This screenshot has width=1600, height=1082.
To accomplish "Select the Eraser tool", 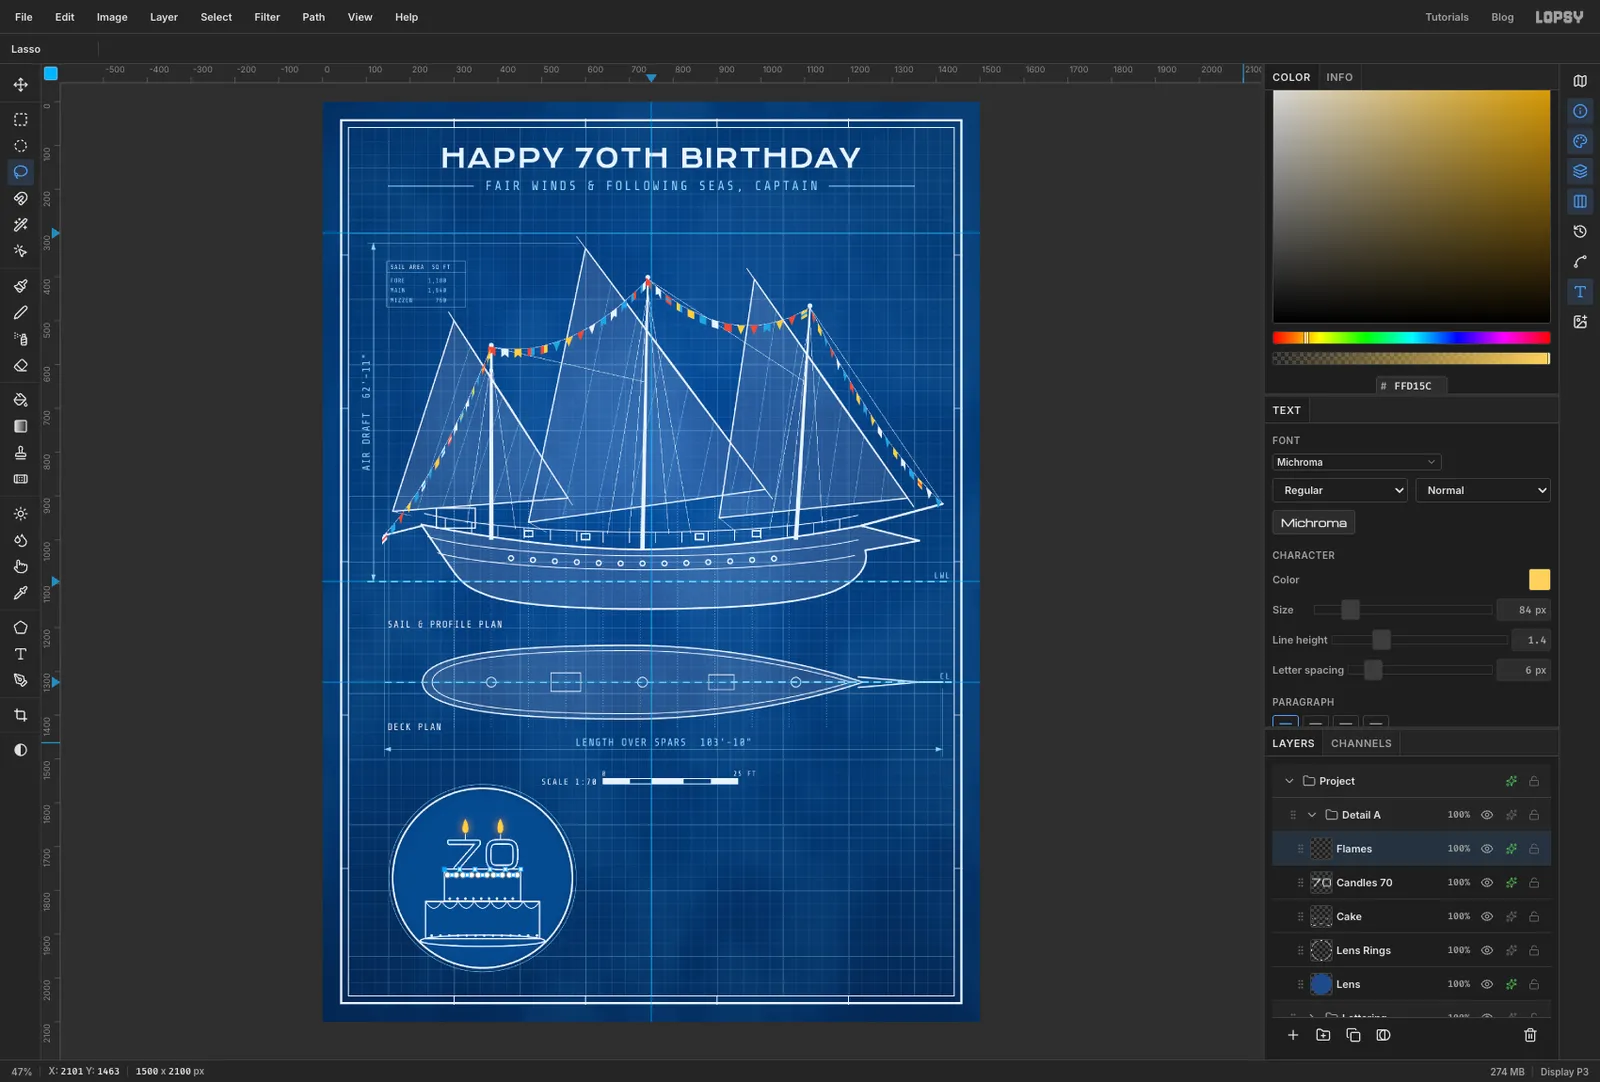I will (x=20, y=366).
